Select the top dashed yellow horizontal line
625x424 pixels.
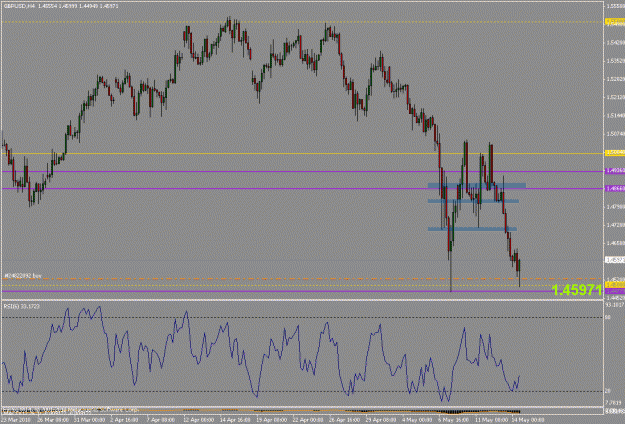[303, 22]
